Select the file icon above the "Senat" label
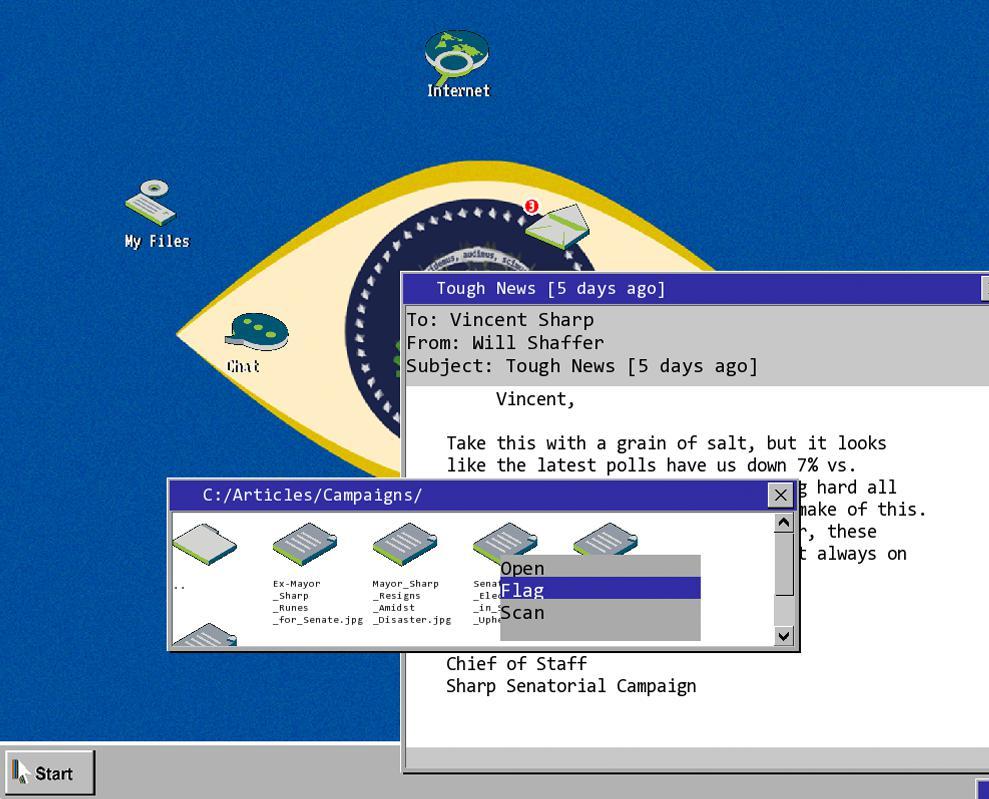The image size is (989, 799). (505, 540)
